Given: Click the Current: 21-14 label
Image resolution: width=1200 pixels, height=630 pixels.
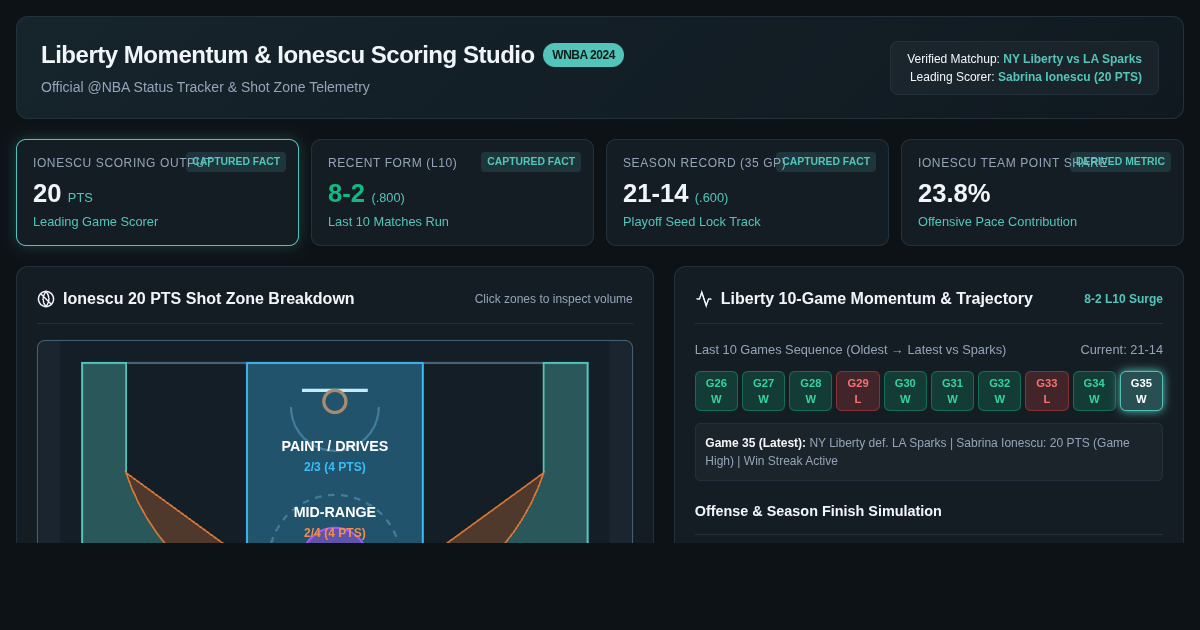Looking at the screenshot, I should [x=1121, y=350].
